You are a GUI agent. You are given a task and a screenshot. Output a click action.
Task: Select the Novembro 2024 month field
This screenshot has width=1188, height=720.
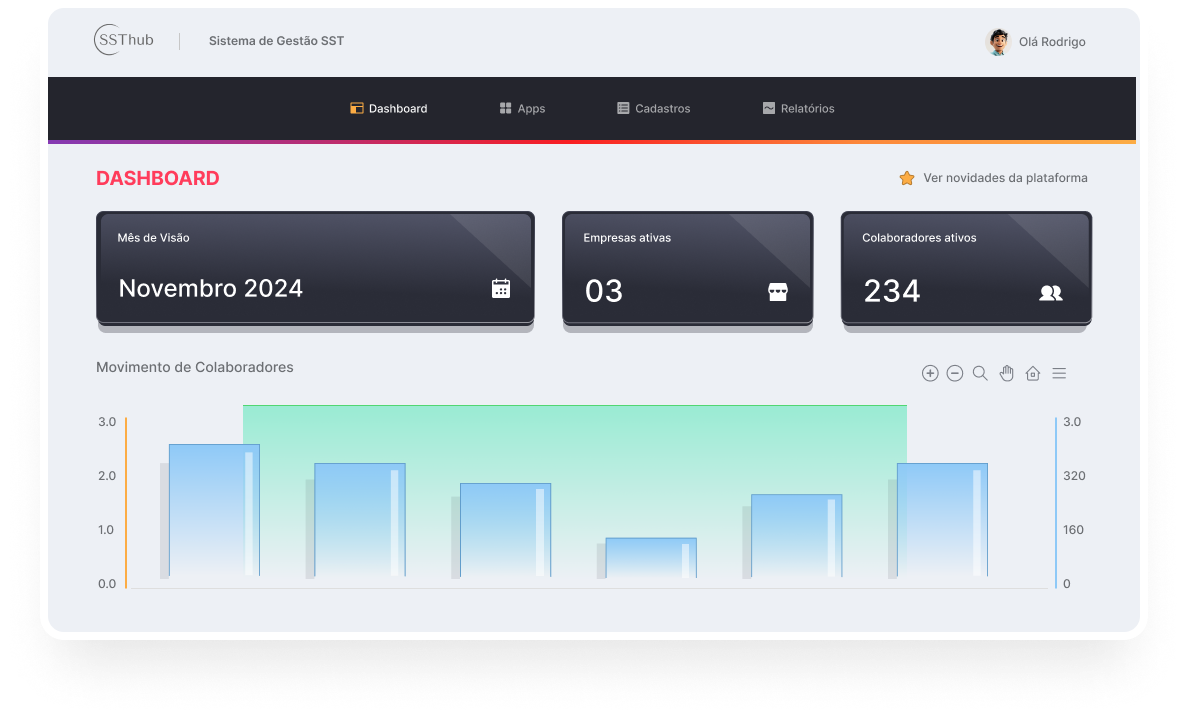pos(211,289)
